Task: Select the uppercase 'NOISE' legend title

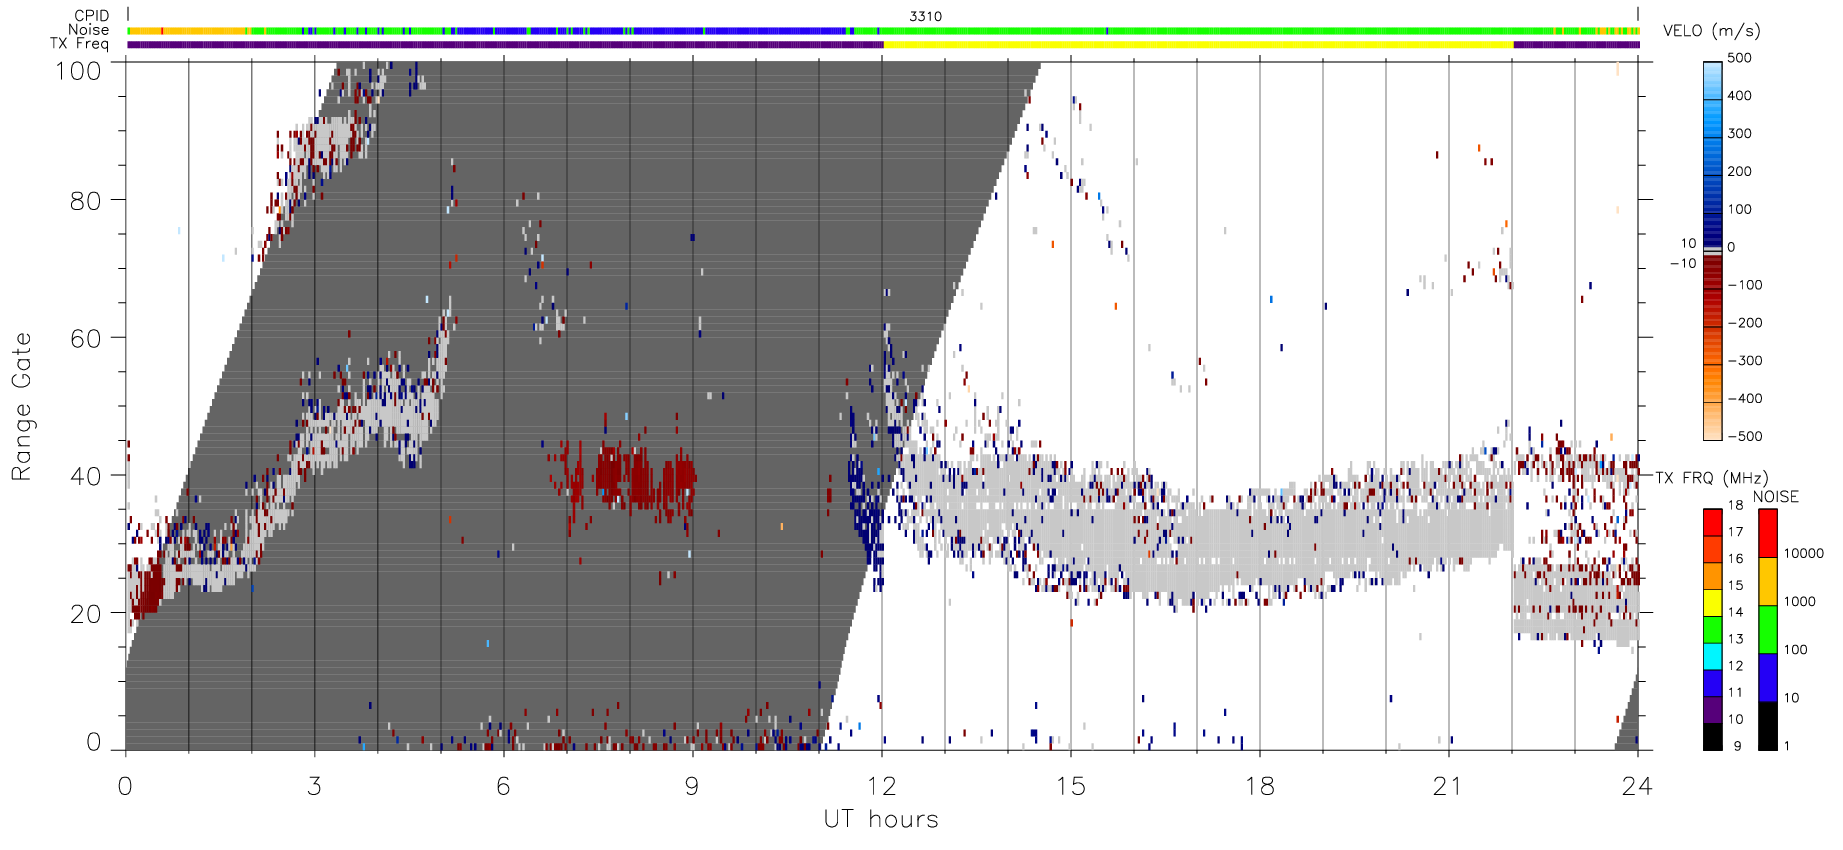Action: pyautogui.click(x=1775, y=497)
